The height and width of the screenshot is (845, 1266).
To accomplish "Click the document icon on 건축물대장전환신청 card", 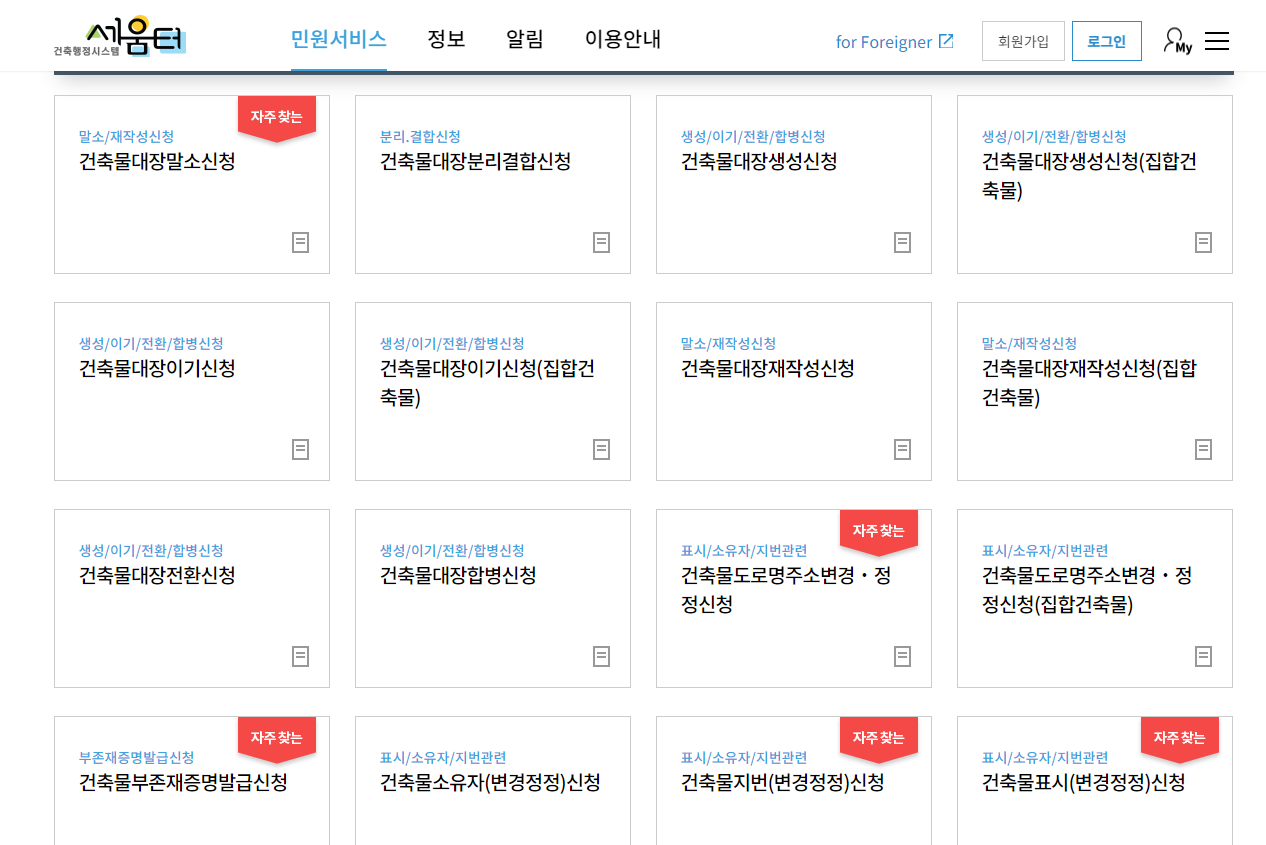I will (x=300, y=656).
